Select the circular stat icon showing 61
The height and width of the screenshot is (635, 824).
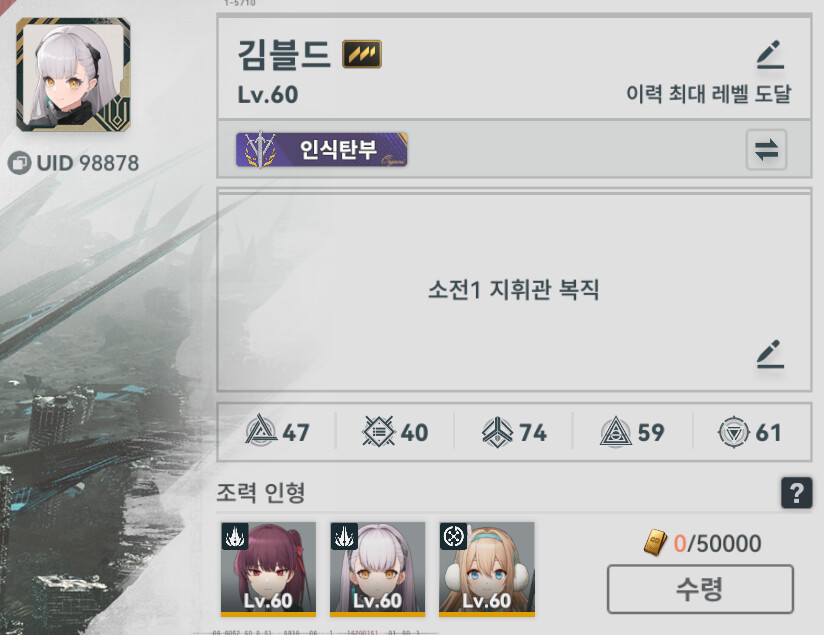(x=734, y=432)
